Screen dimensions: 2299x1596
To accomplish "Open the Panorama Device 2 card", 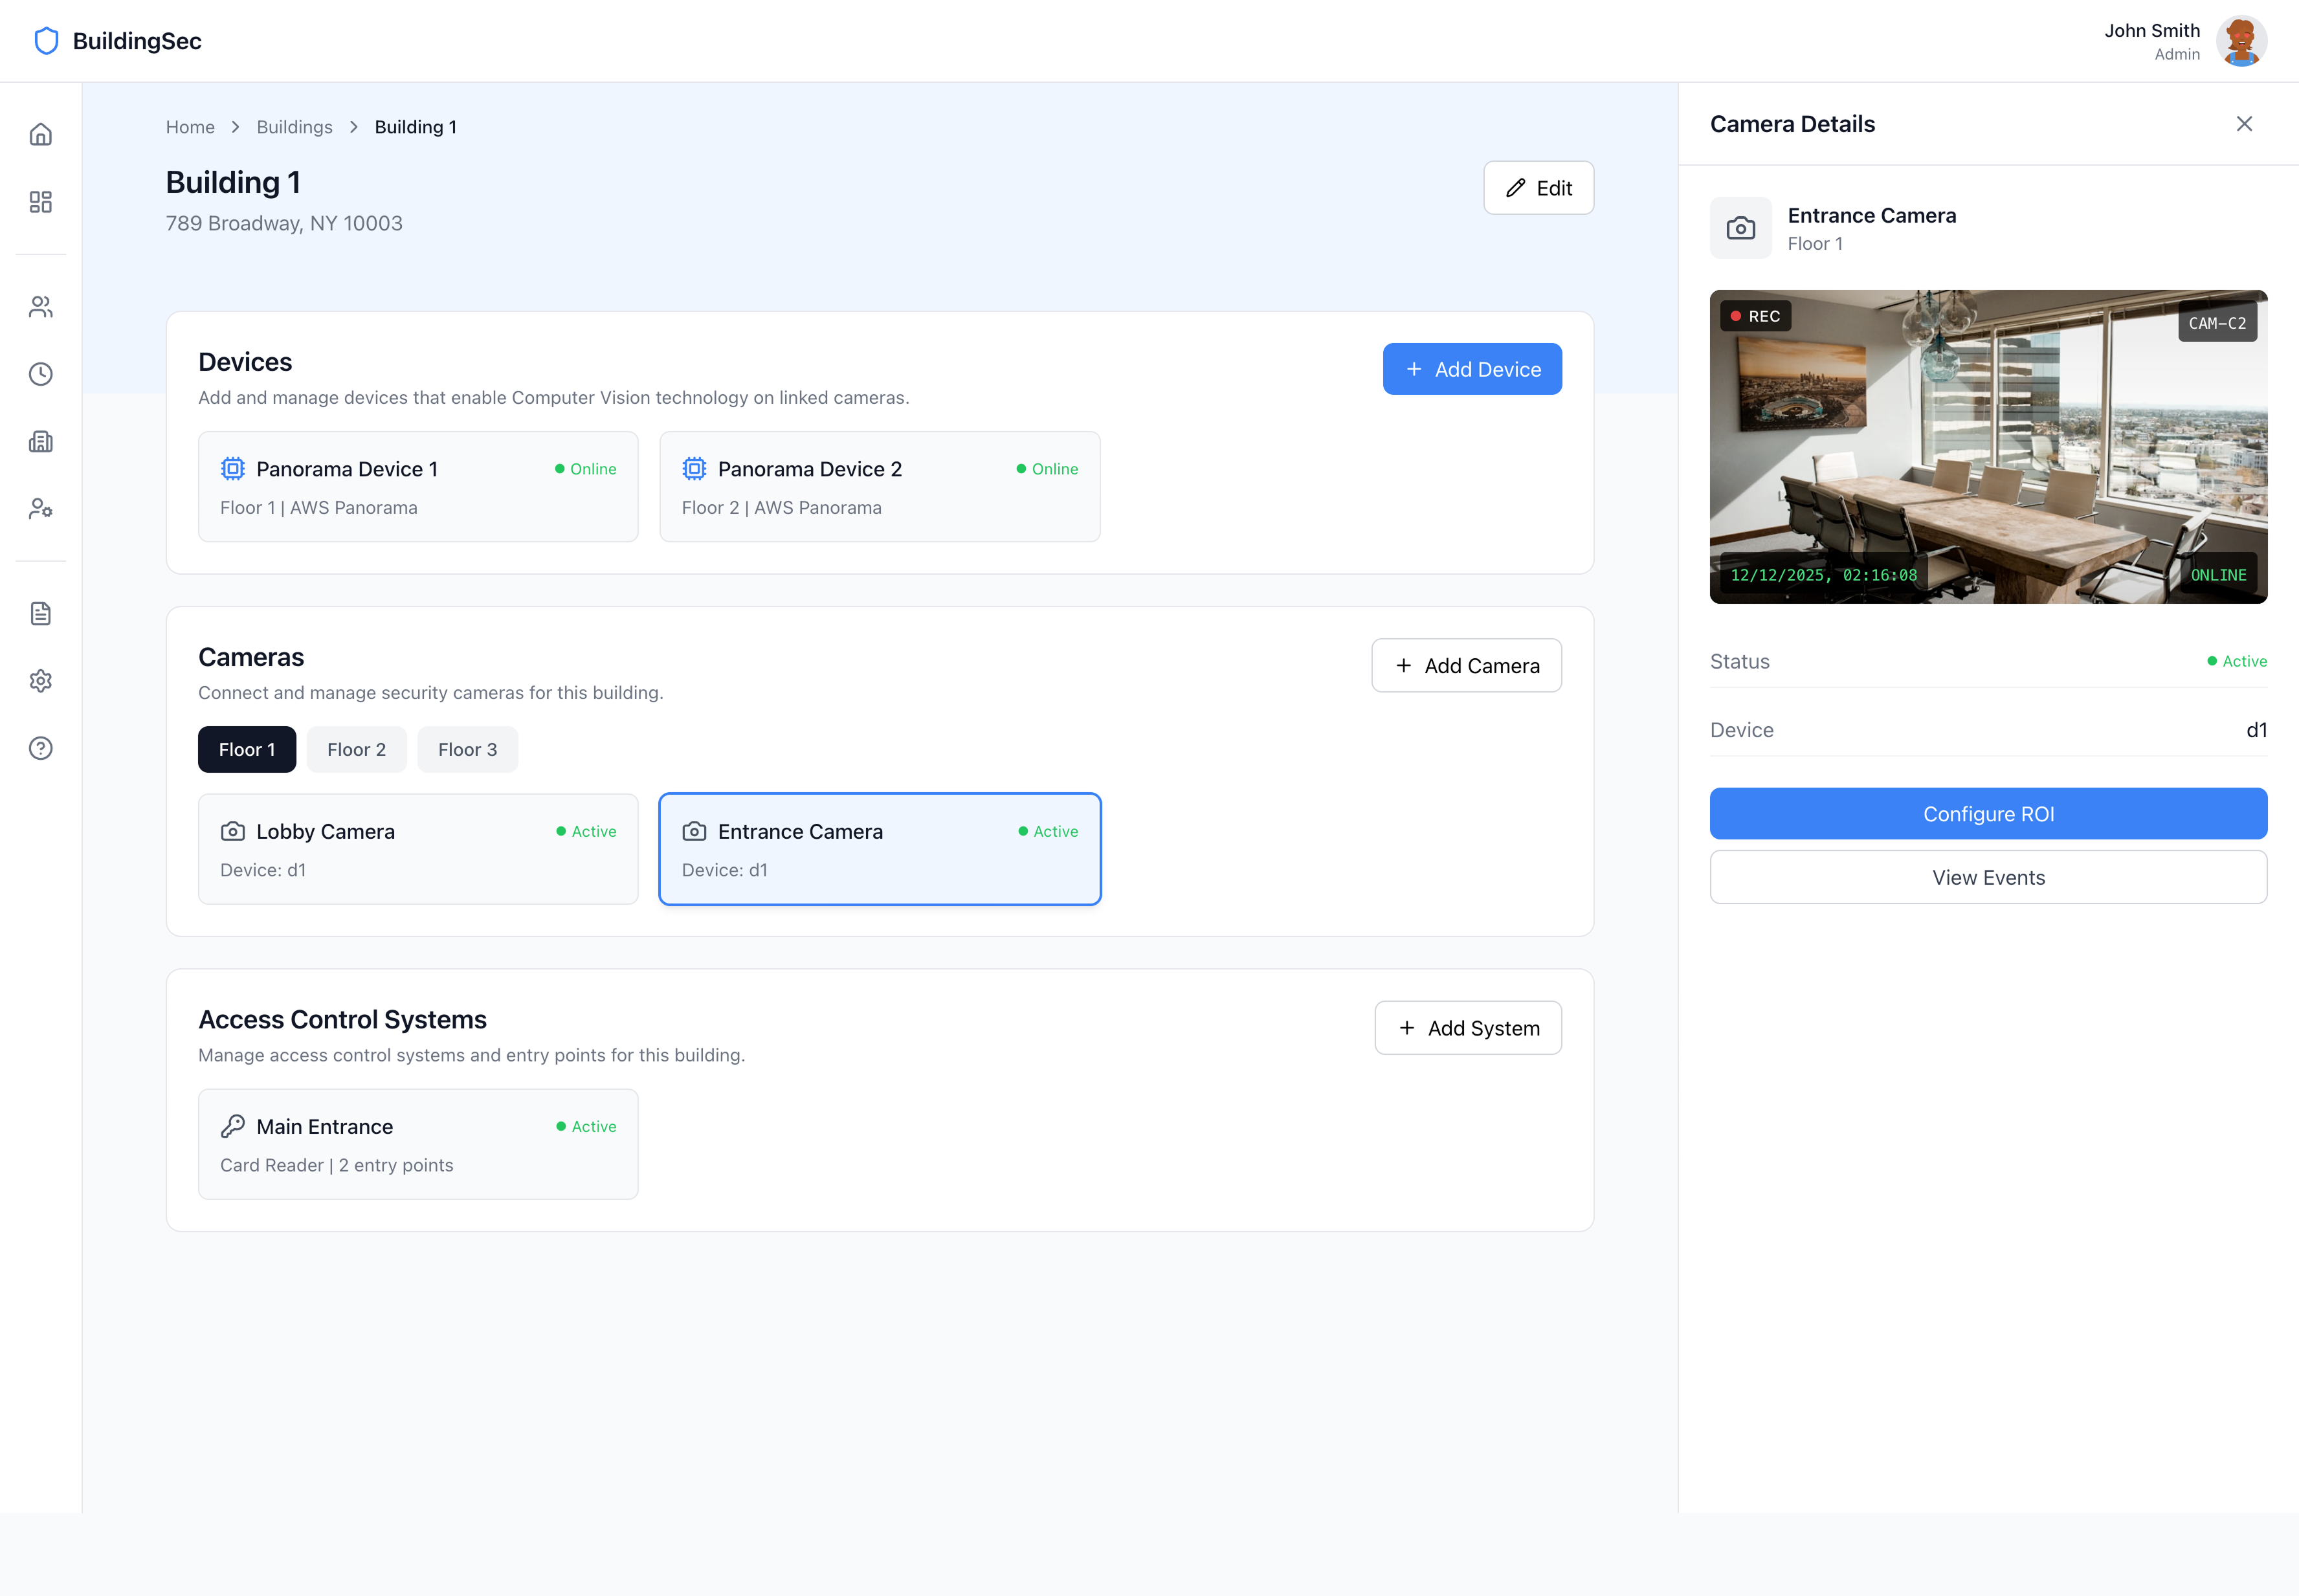I will [x=880, y=487].
